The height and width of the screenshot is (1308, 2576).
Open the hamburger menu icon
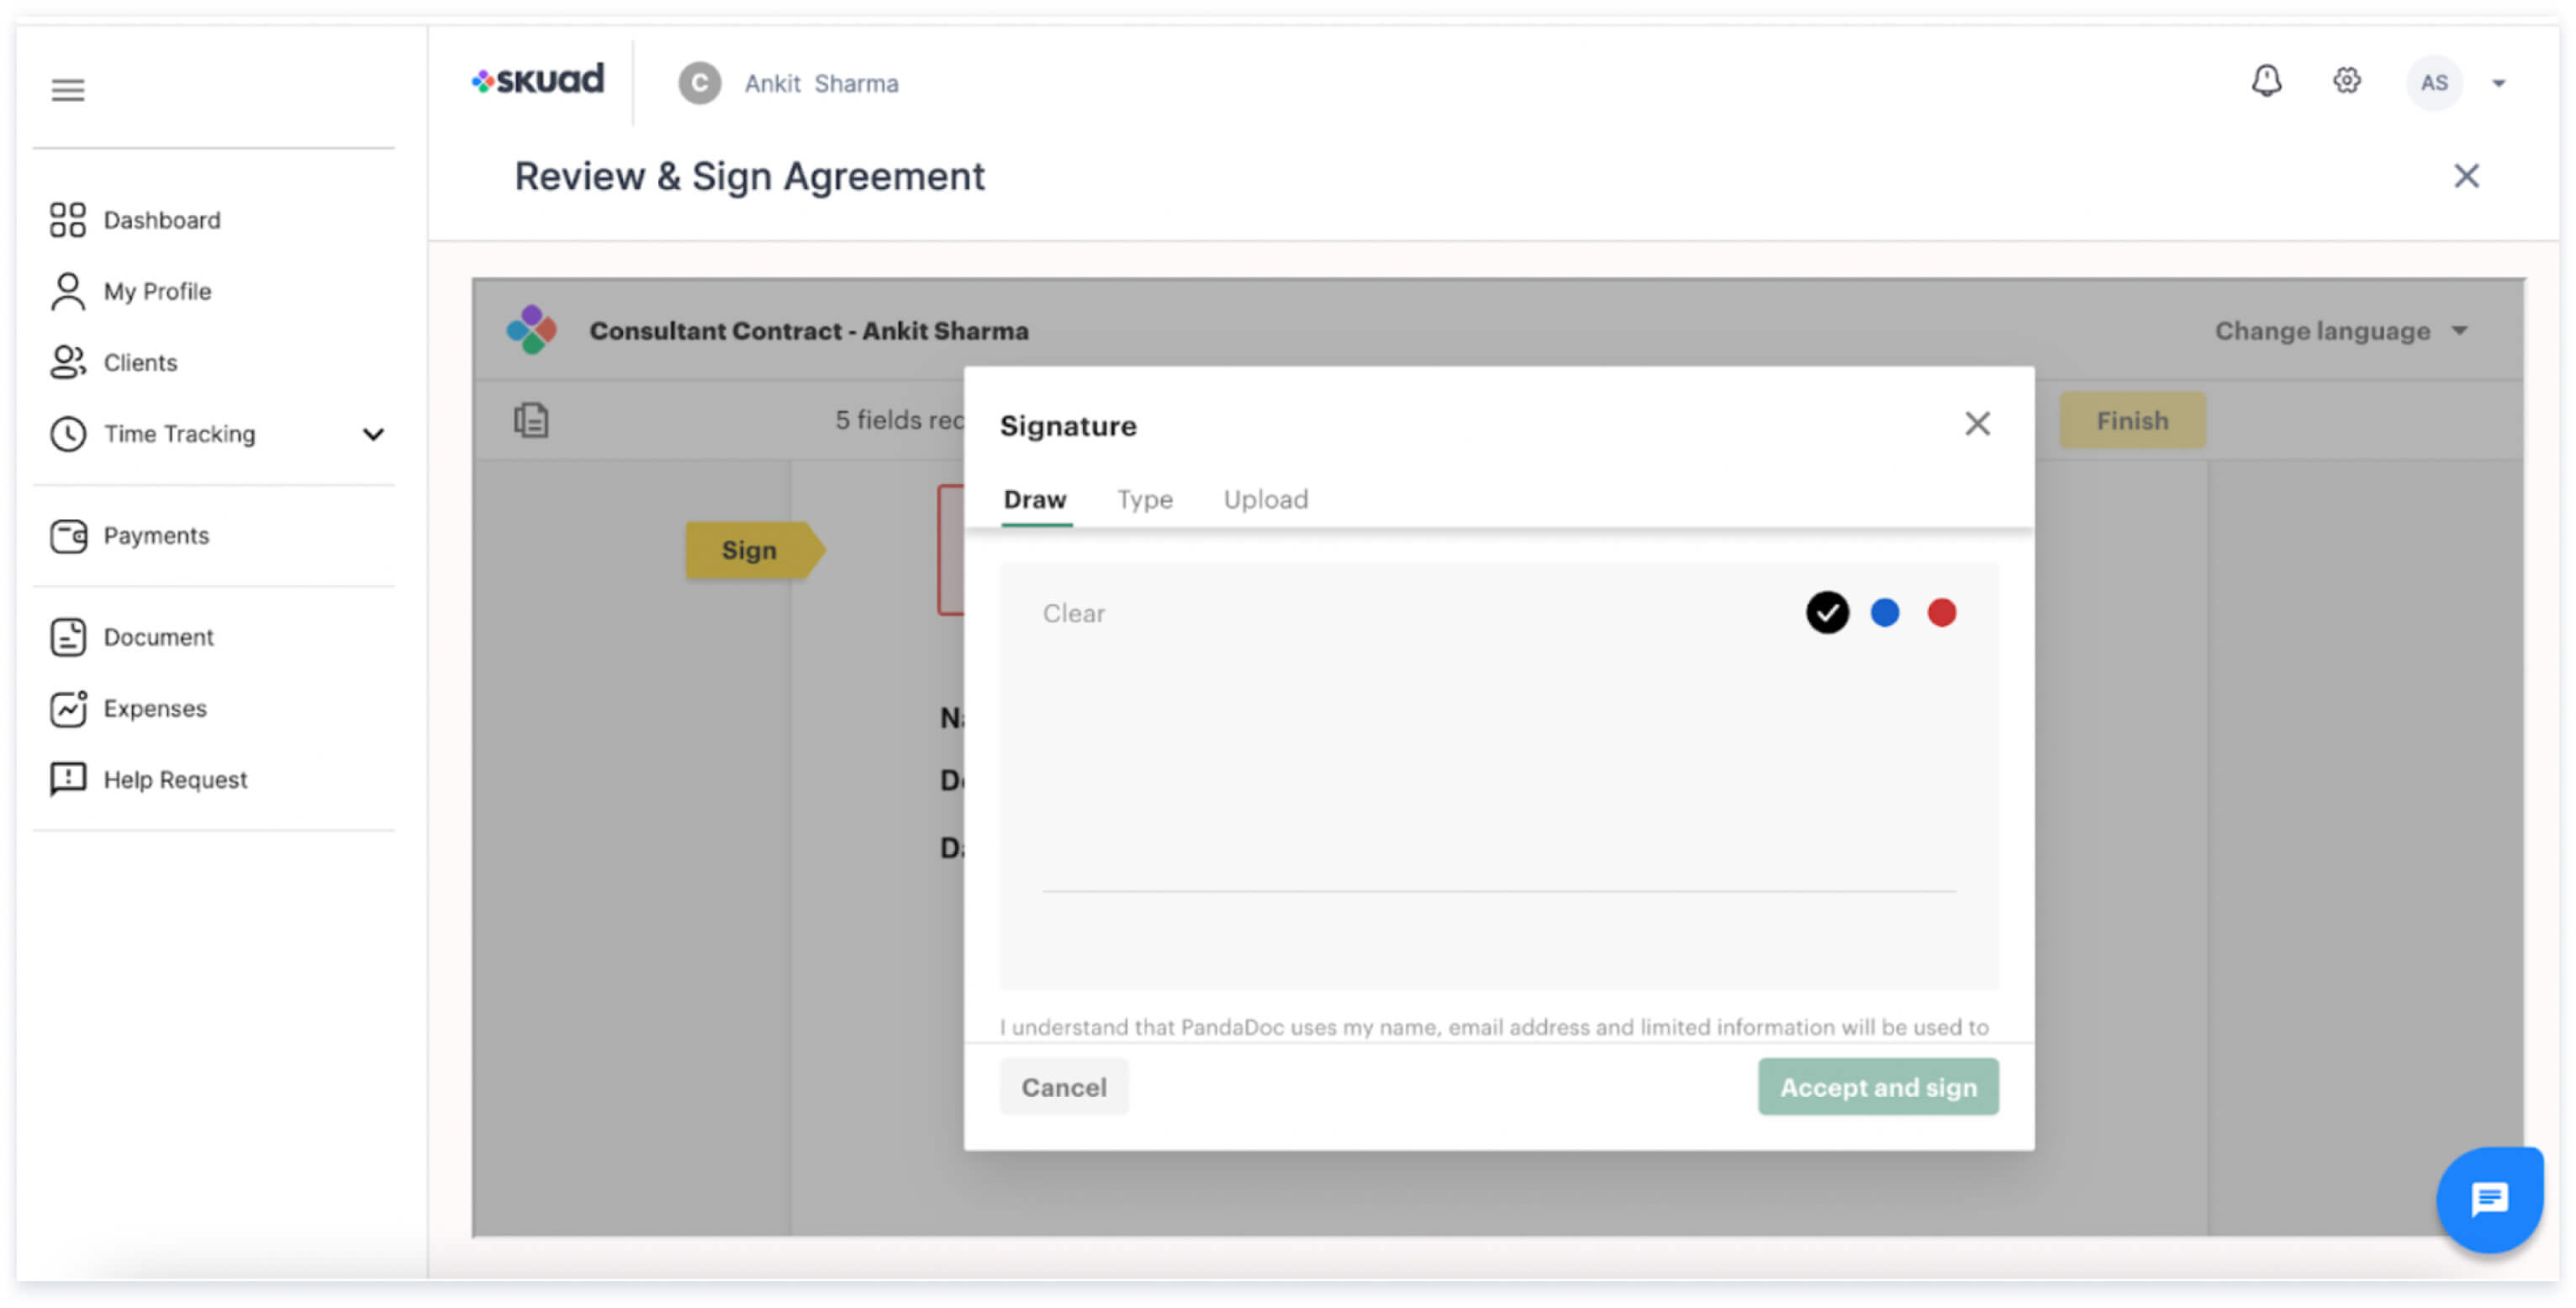point(68,90)
